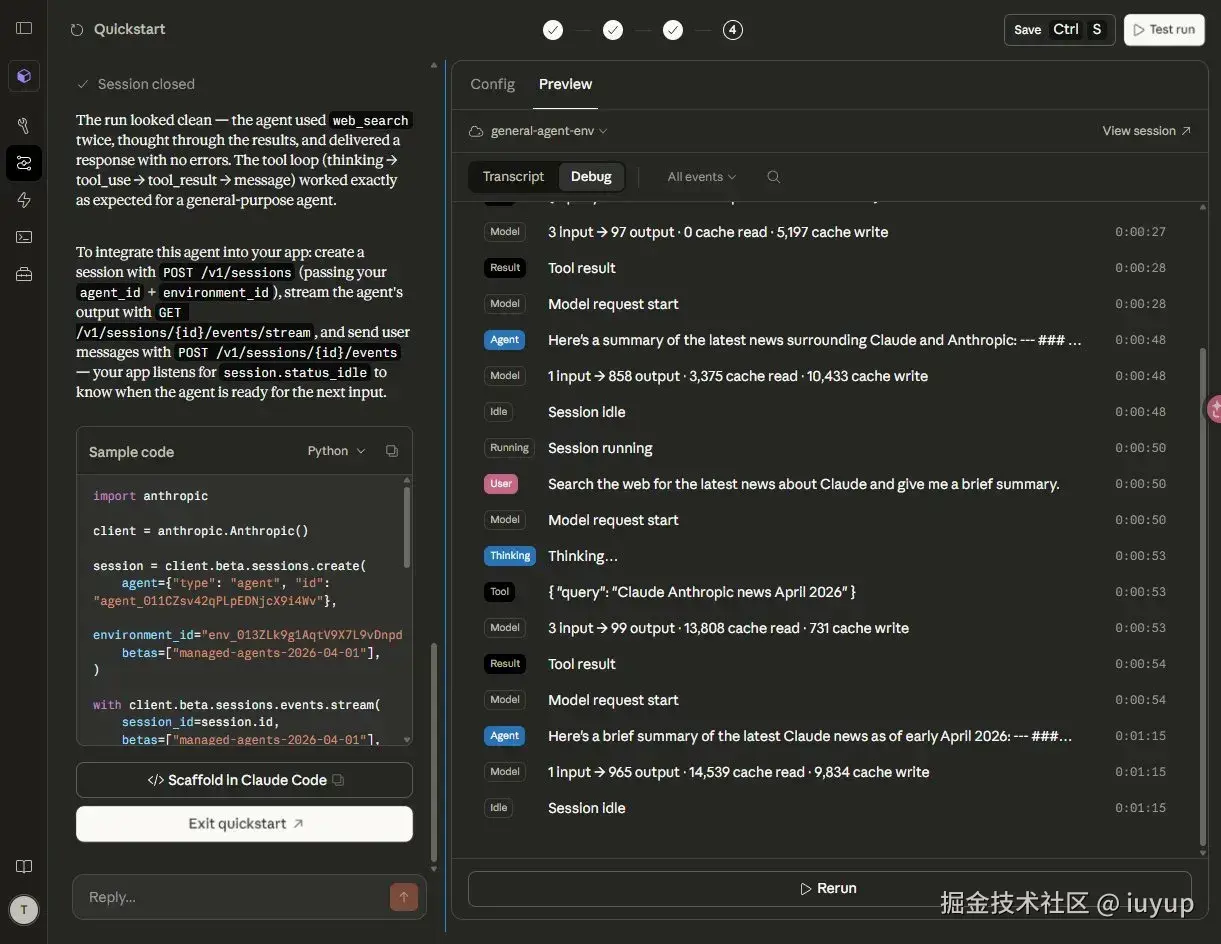This screenshot has height=944, width=1221.
Task: Open the Tool query Claude Anthropic news row
Action: pos(825,592)
